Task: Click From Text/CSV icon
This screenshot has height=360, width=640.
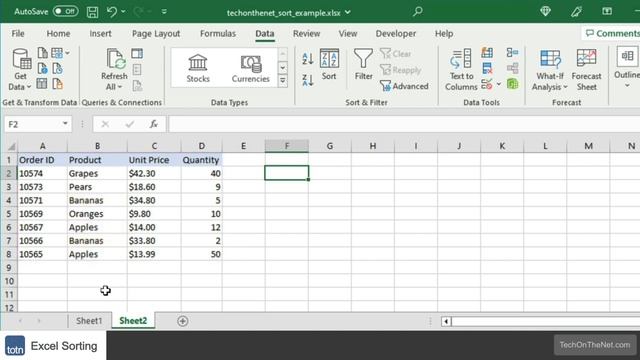Action: (42, 53)
